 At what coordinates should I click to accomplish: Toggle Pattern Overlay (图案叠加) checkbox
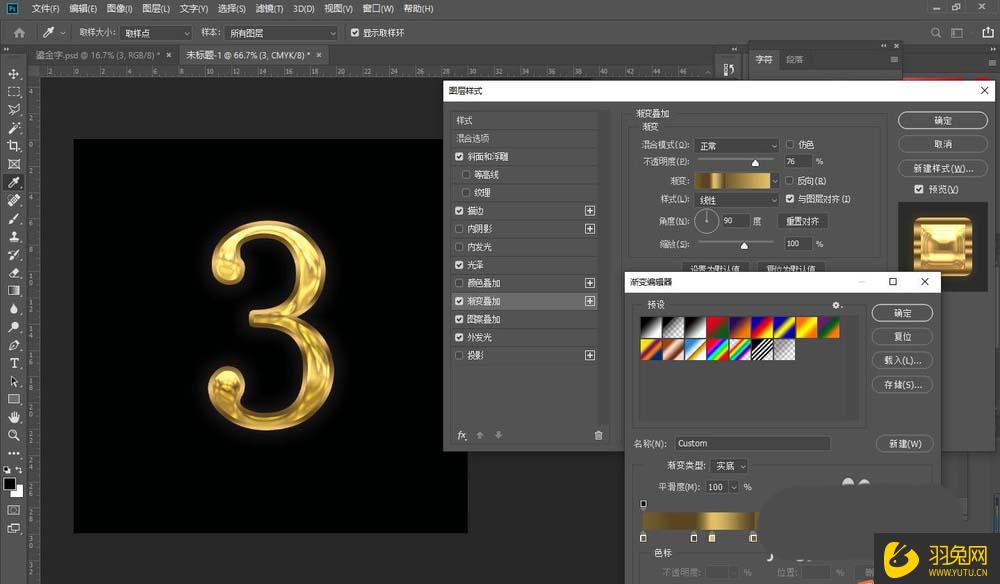[459, 319]
